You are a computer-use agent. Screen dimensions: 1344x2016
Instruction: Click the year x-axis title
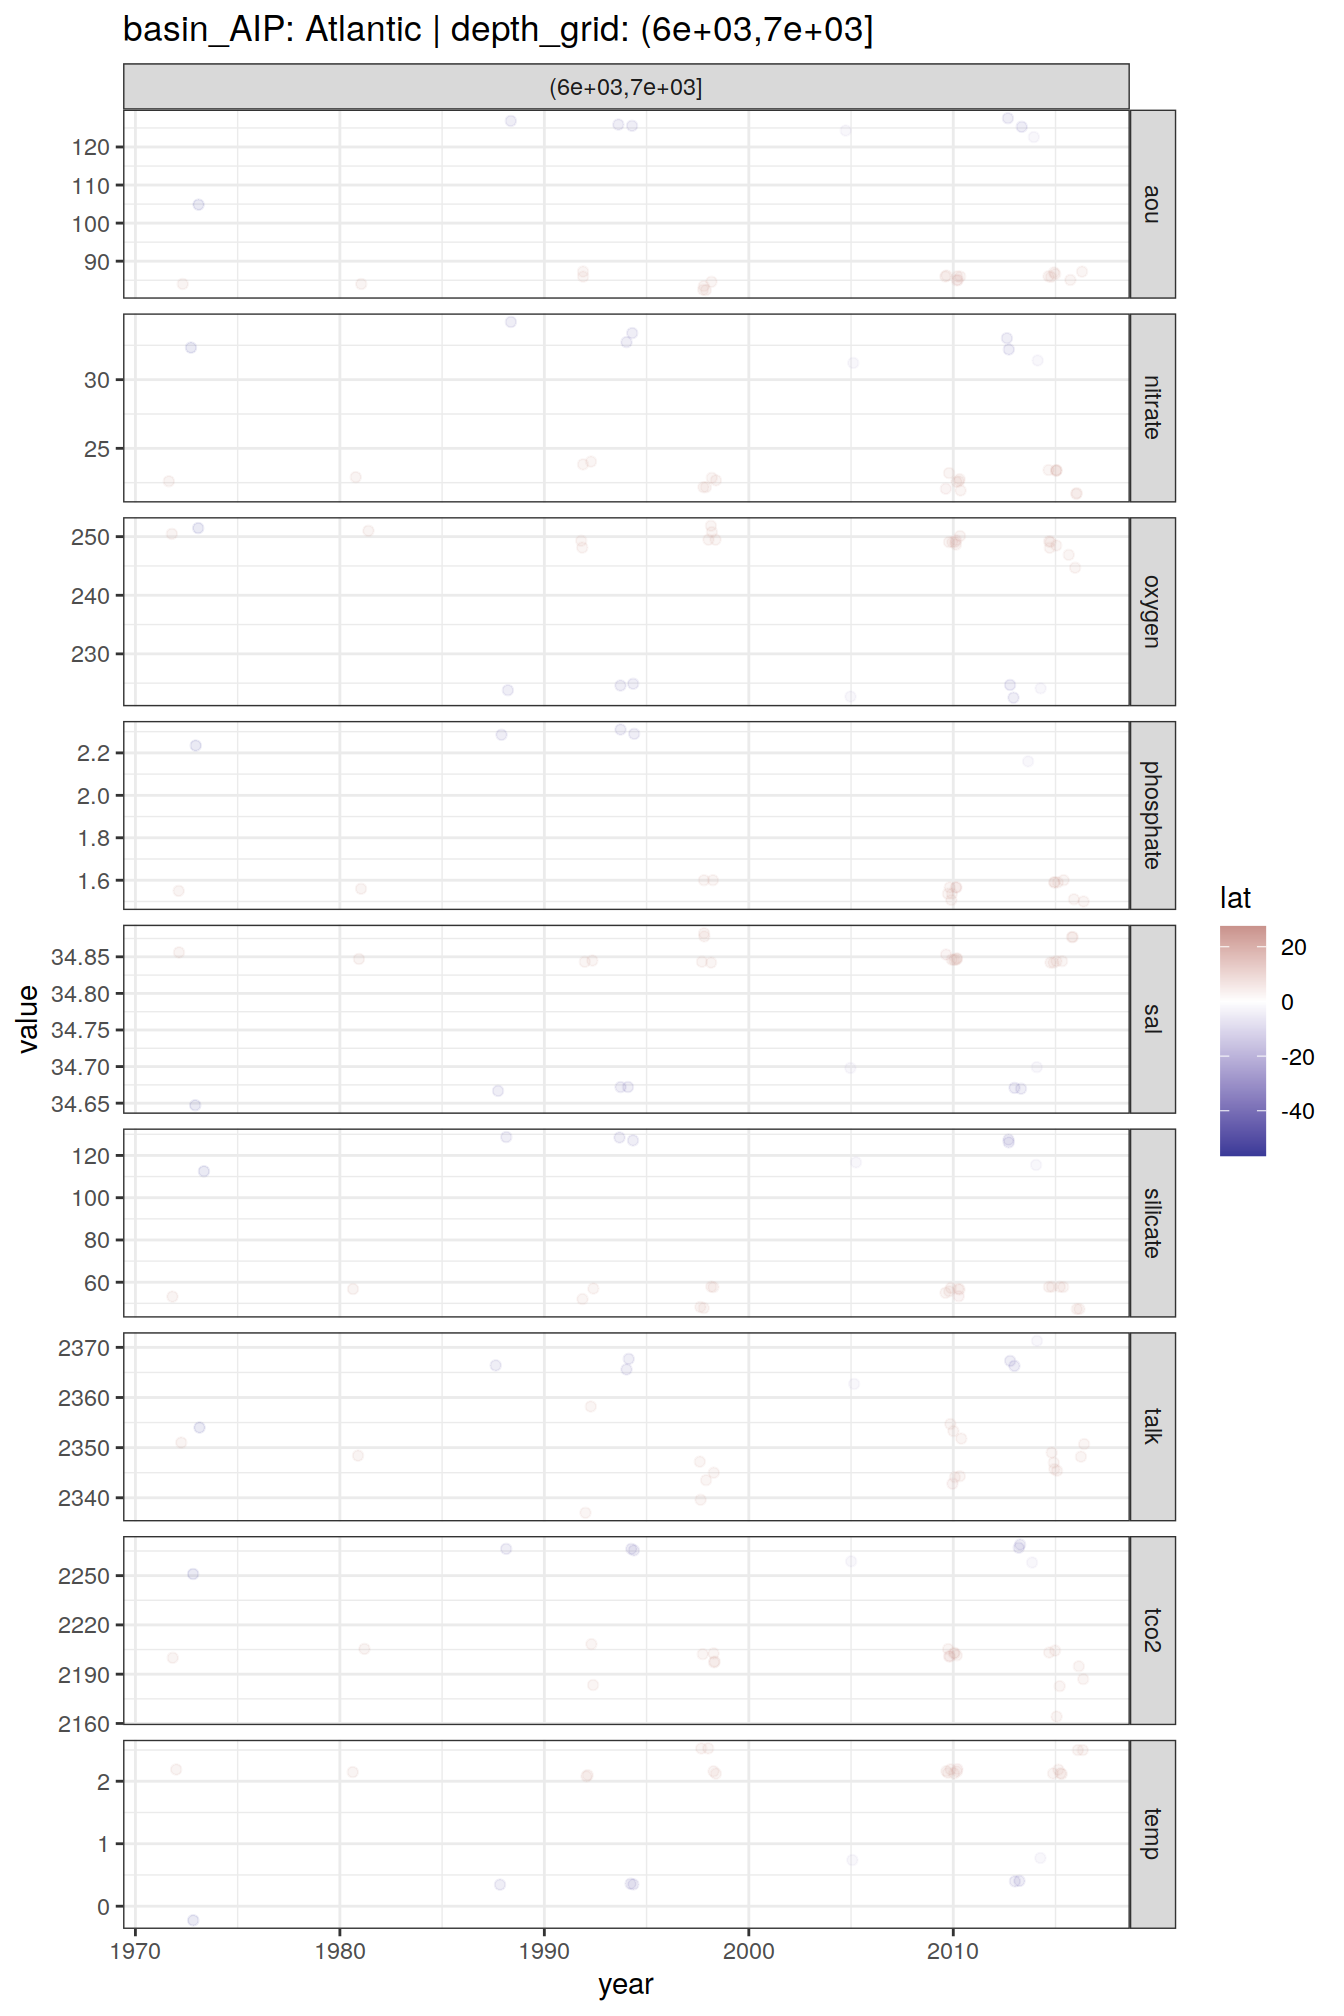pos(626,1984)
